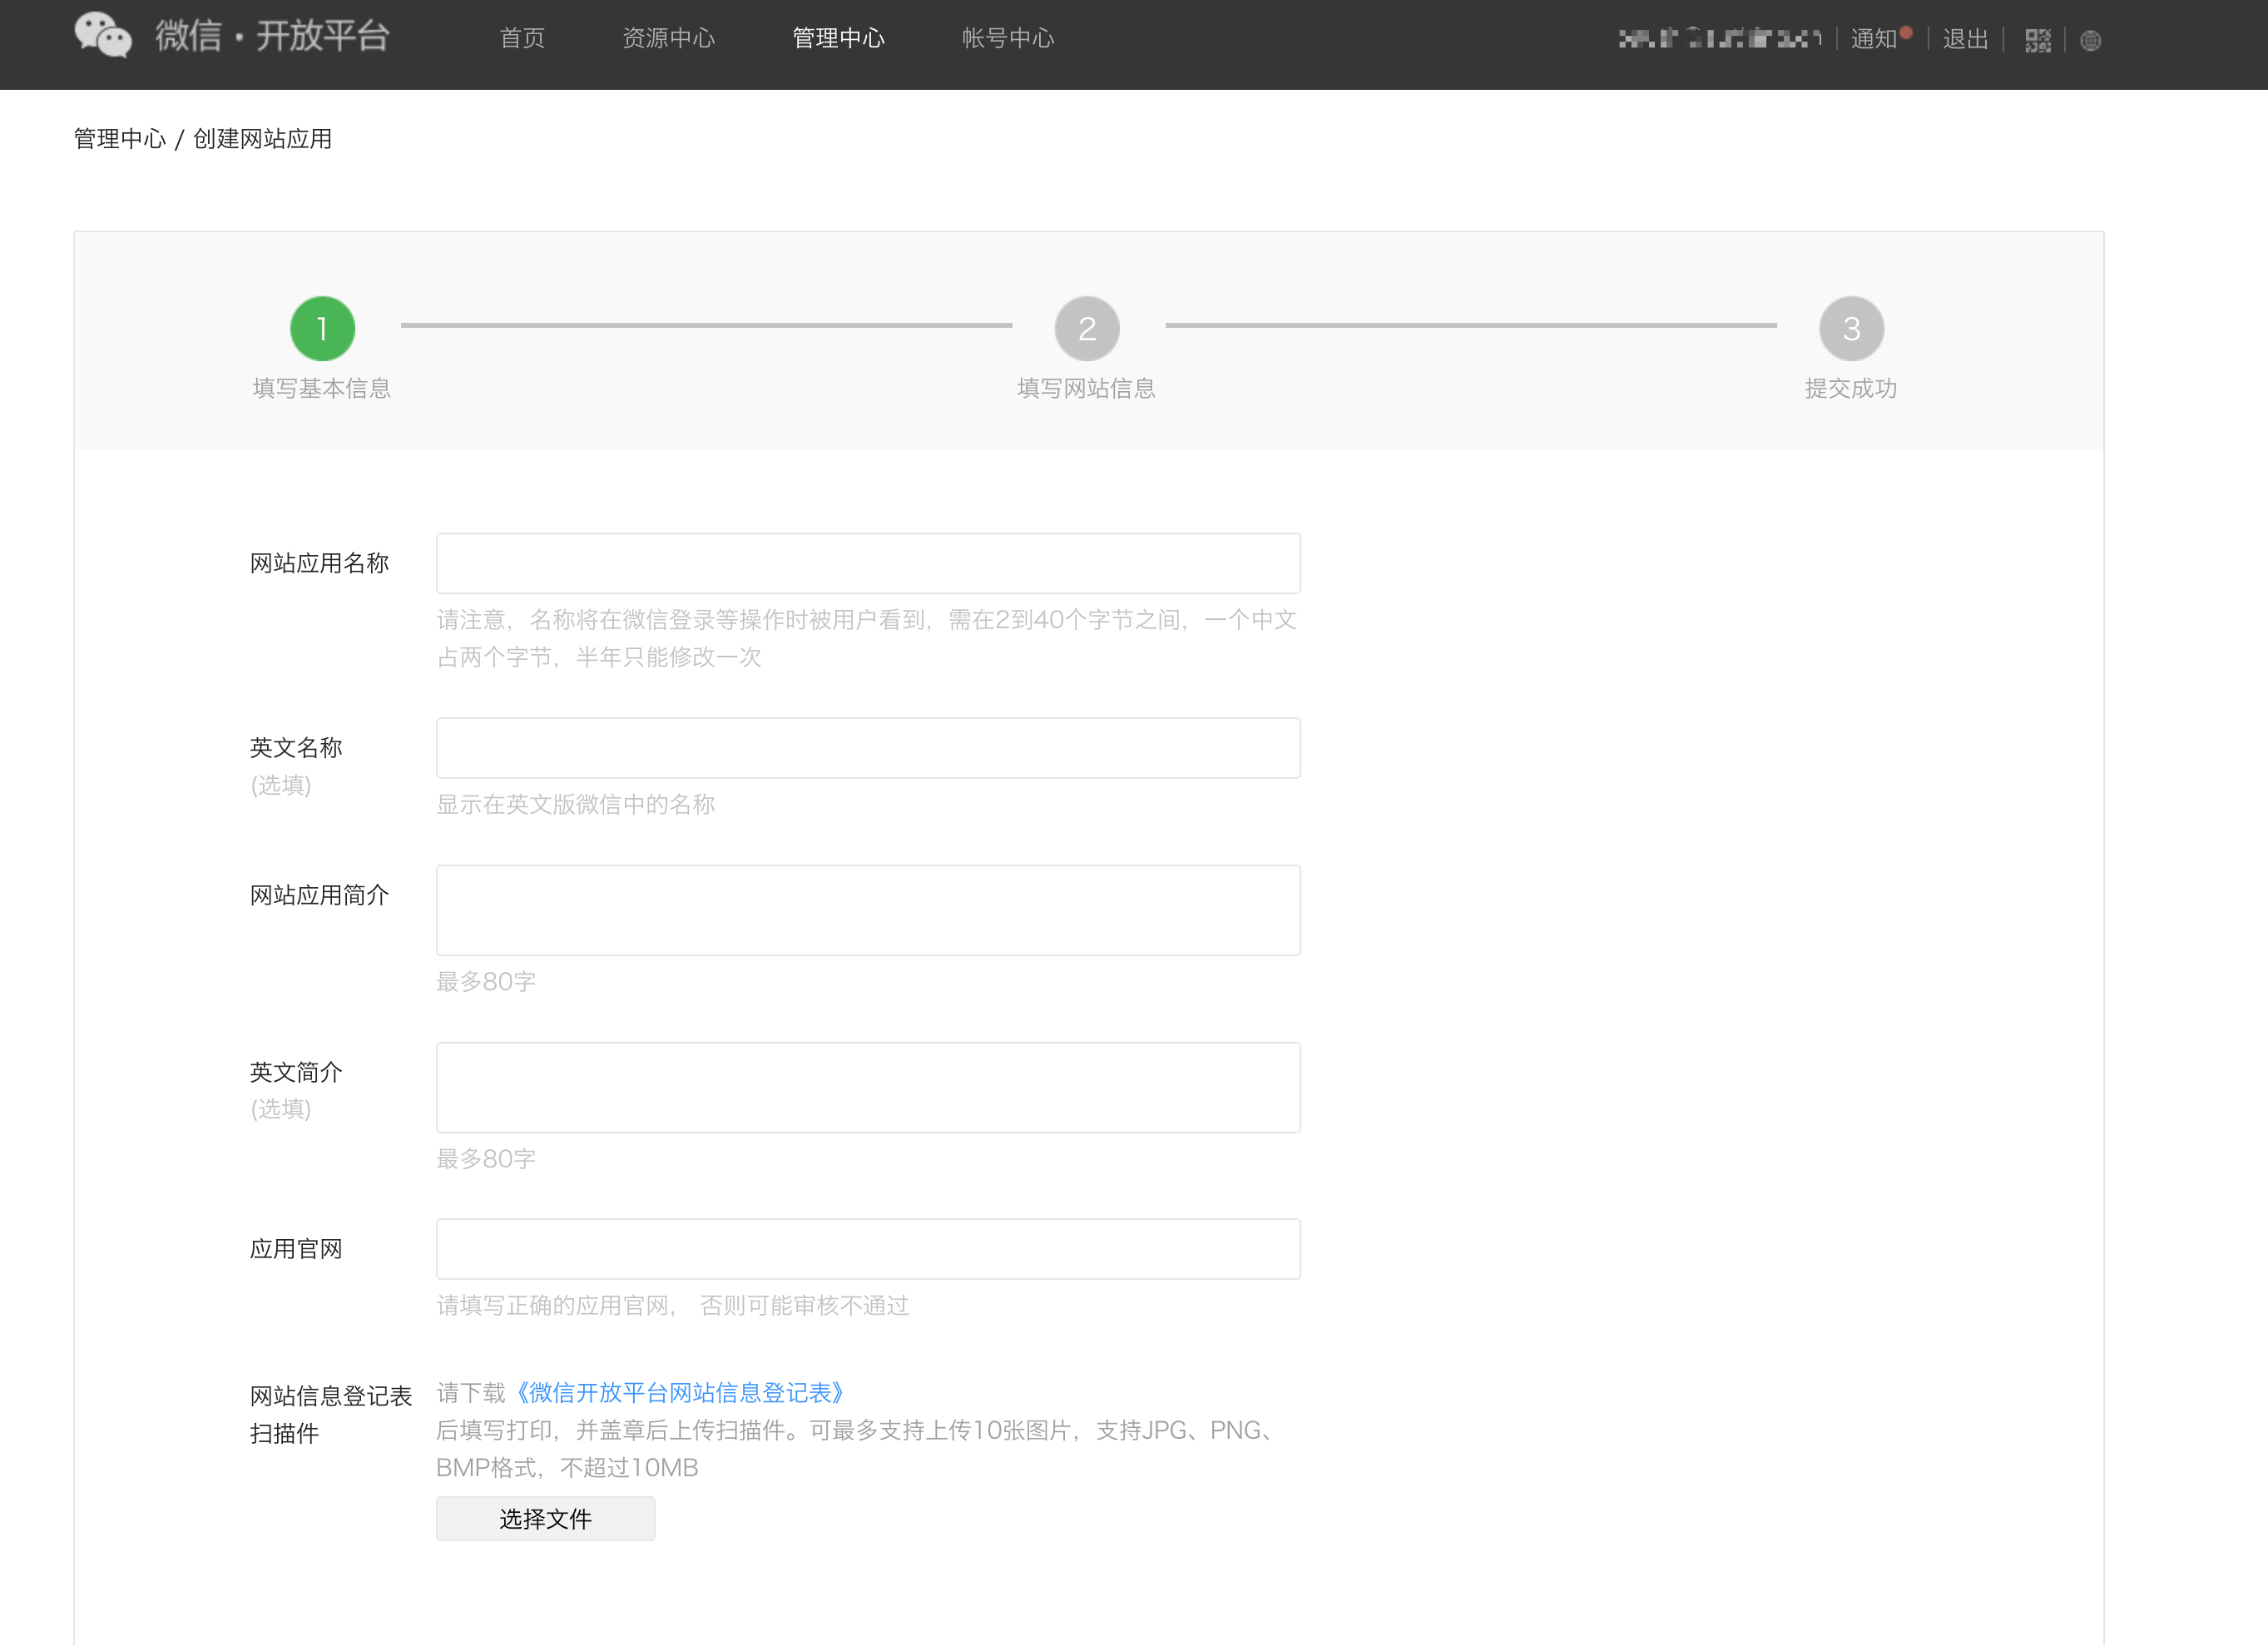Select the 英文简介 text area
2268x1646 pixels.
pos(867,1087)
